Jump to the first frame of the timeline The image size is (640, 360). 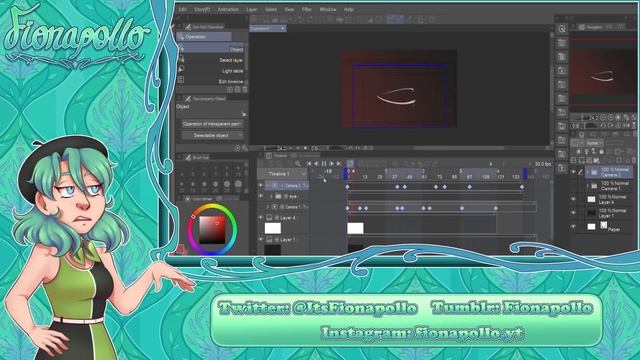tap(309, 164)
